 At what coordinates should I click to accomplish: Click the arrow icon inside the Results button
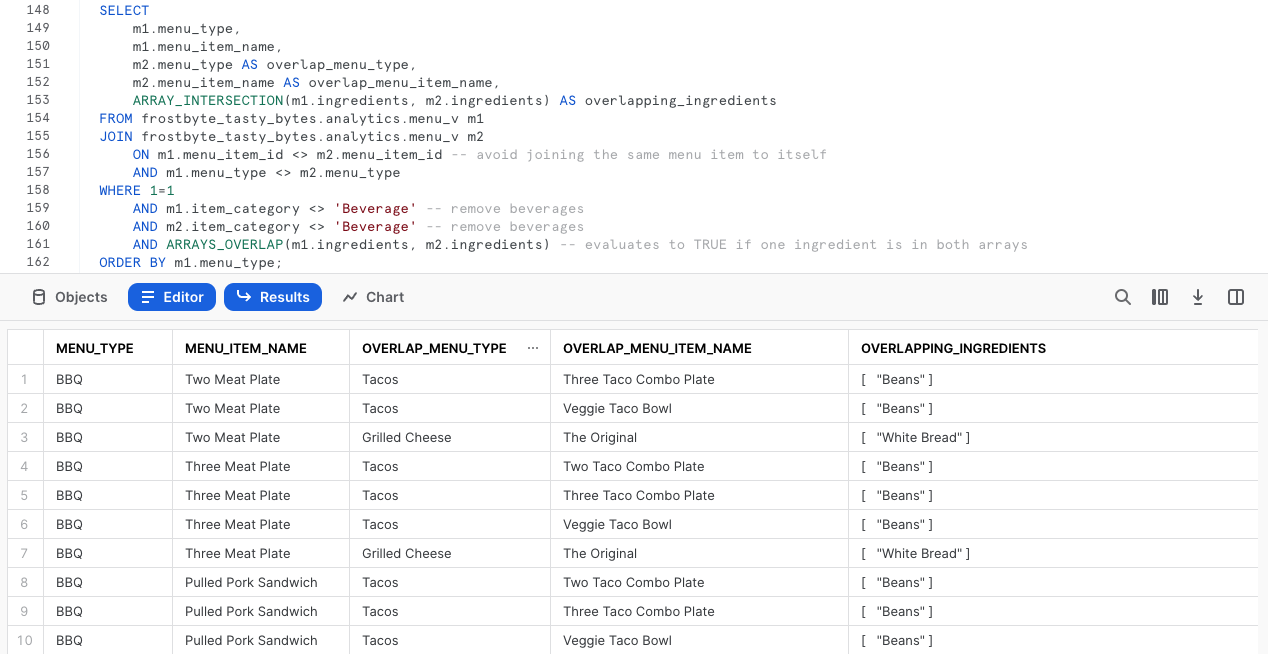click(x=244, y=296)
